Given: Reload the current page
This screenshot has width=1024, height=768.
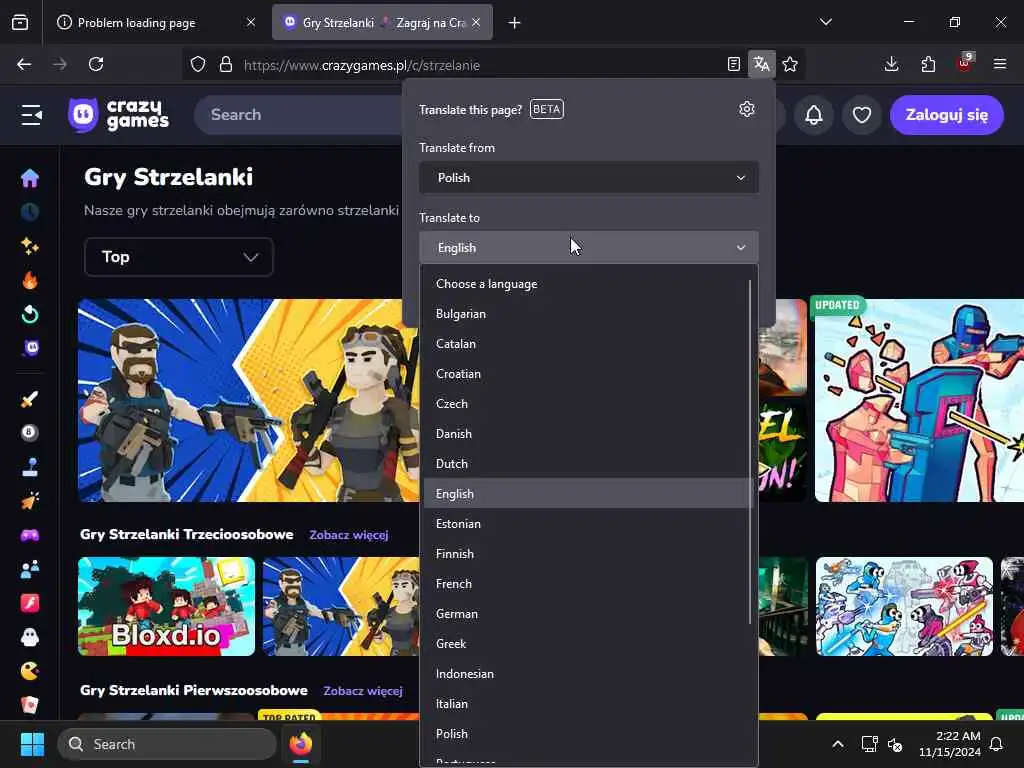Looking at the screenshot, I should [x=96, y=64].
